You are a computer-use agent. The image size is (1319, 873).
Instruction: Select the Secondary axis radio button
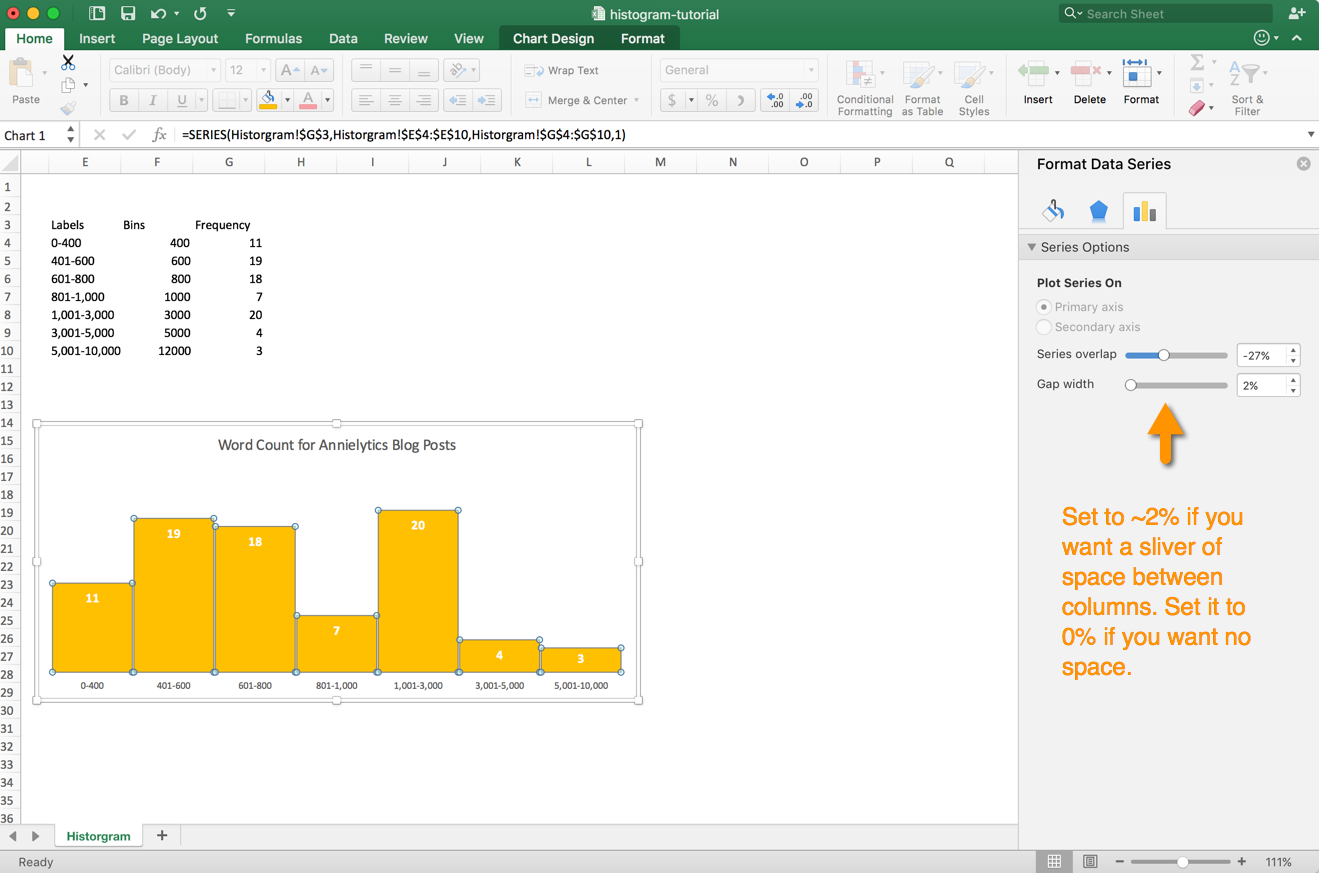(1044, 327)
